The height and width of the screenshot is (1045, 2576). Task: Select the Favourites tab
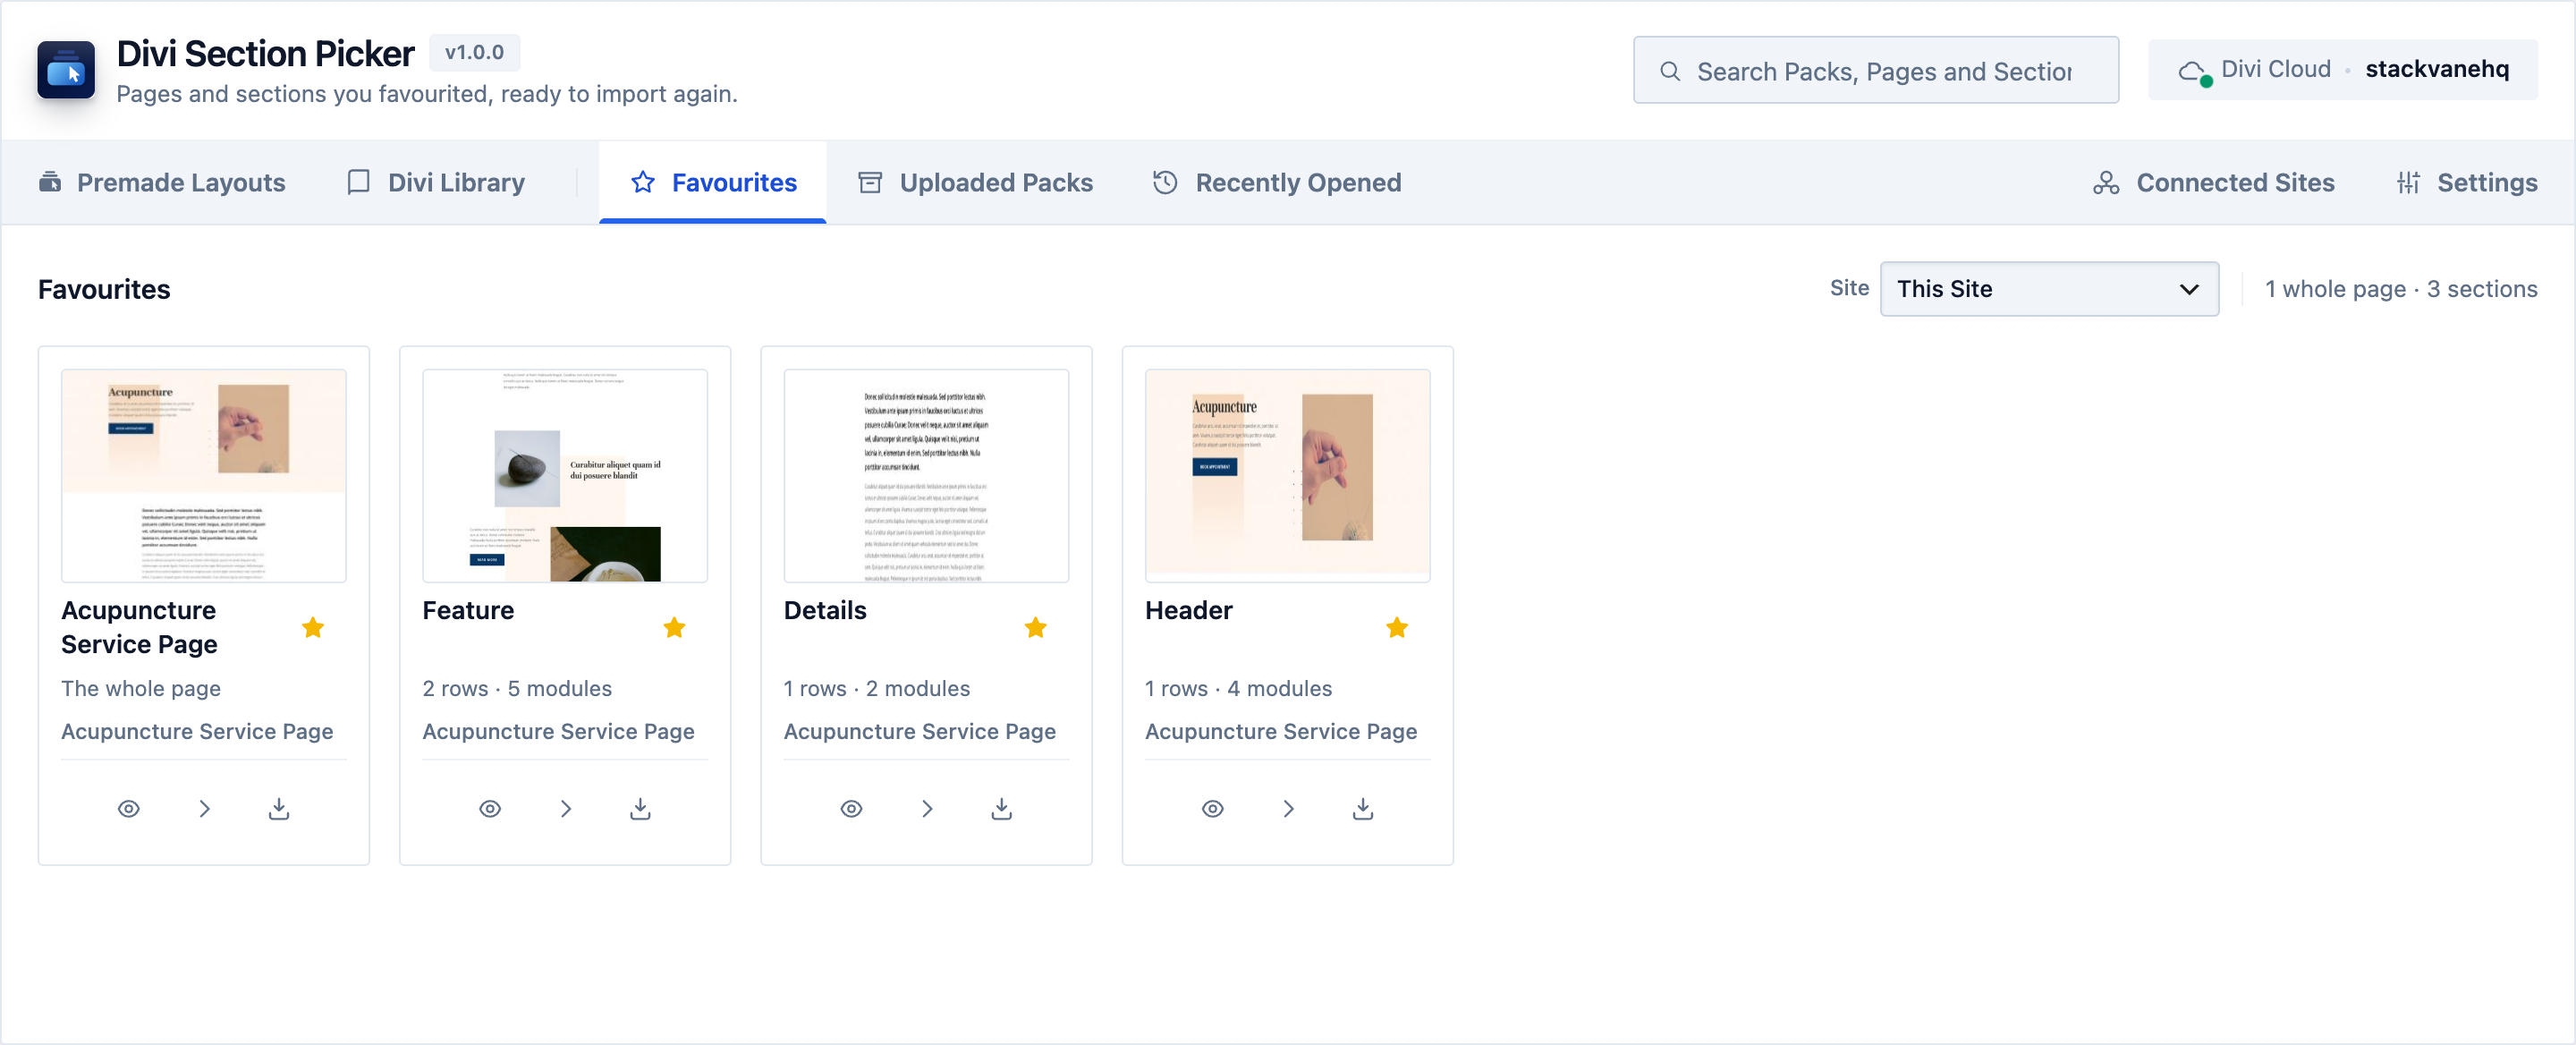pyautogui.click(x=712, y=182)
